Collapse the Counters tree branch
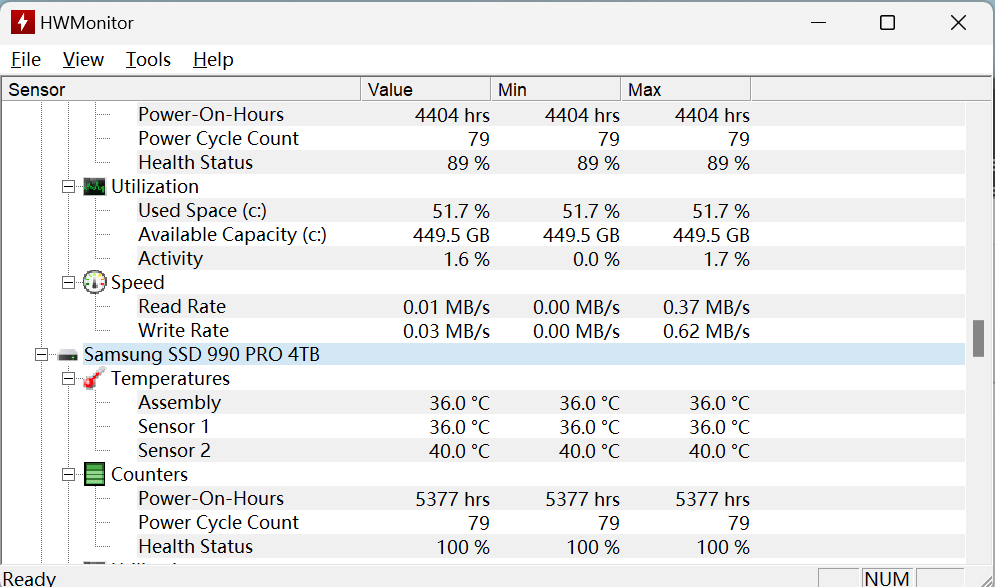995x587 pixels. (x=68, y=475)
